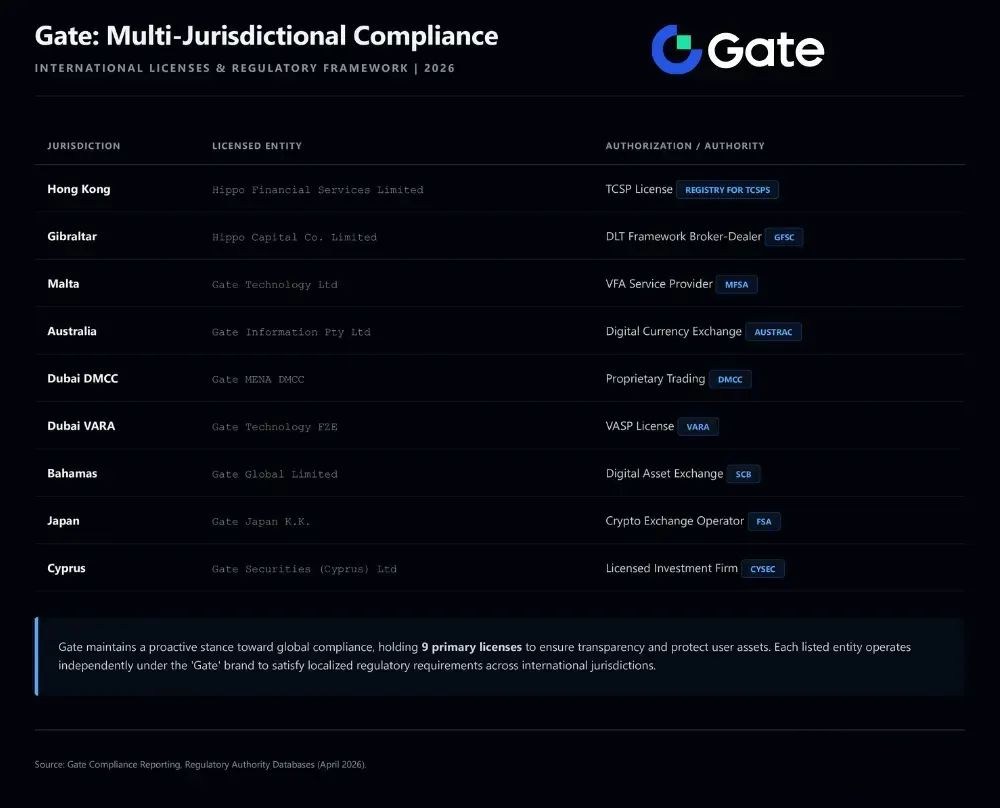The width and height of the screenshot is (1000, 808).
Task: Click the Authorization / Authority column header
Action: click(685, 146)
